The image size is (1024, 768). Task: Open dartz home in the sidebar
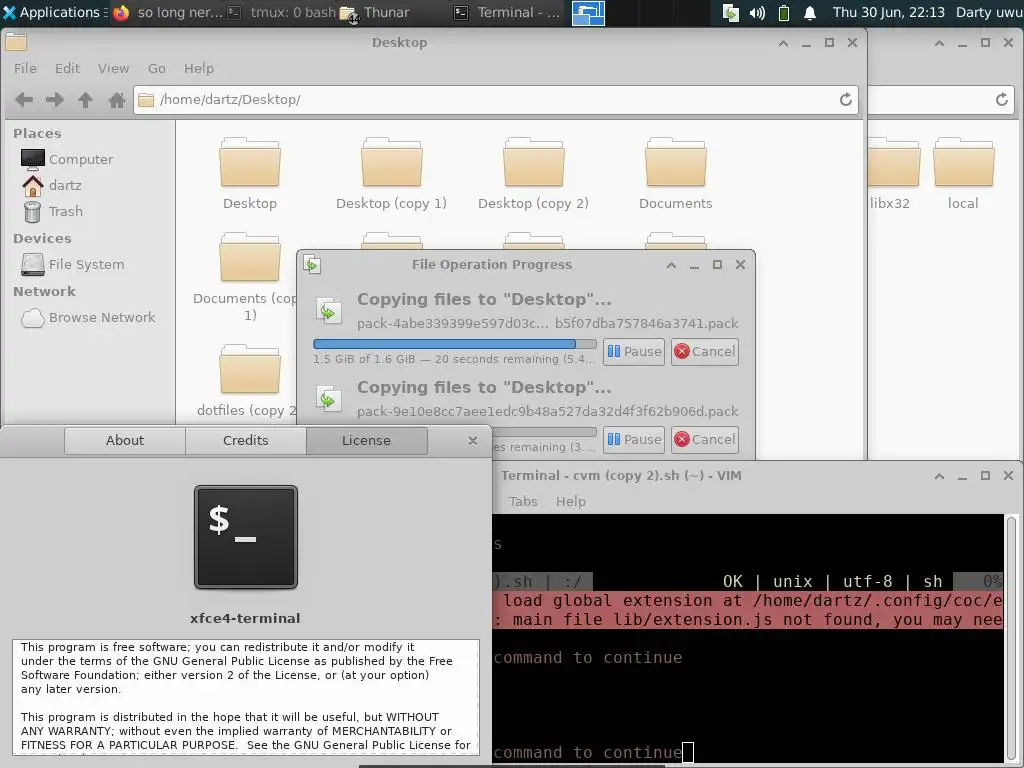(52, 185)
